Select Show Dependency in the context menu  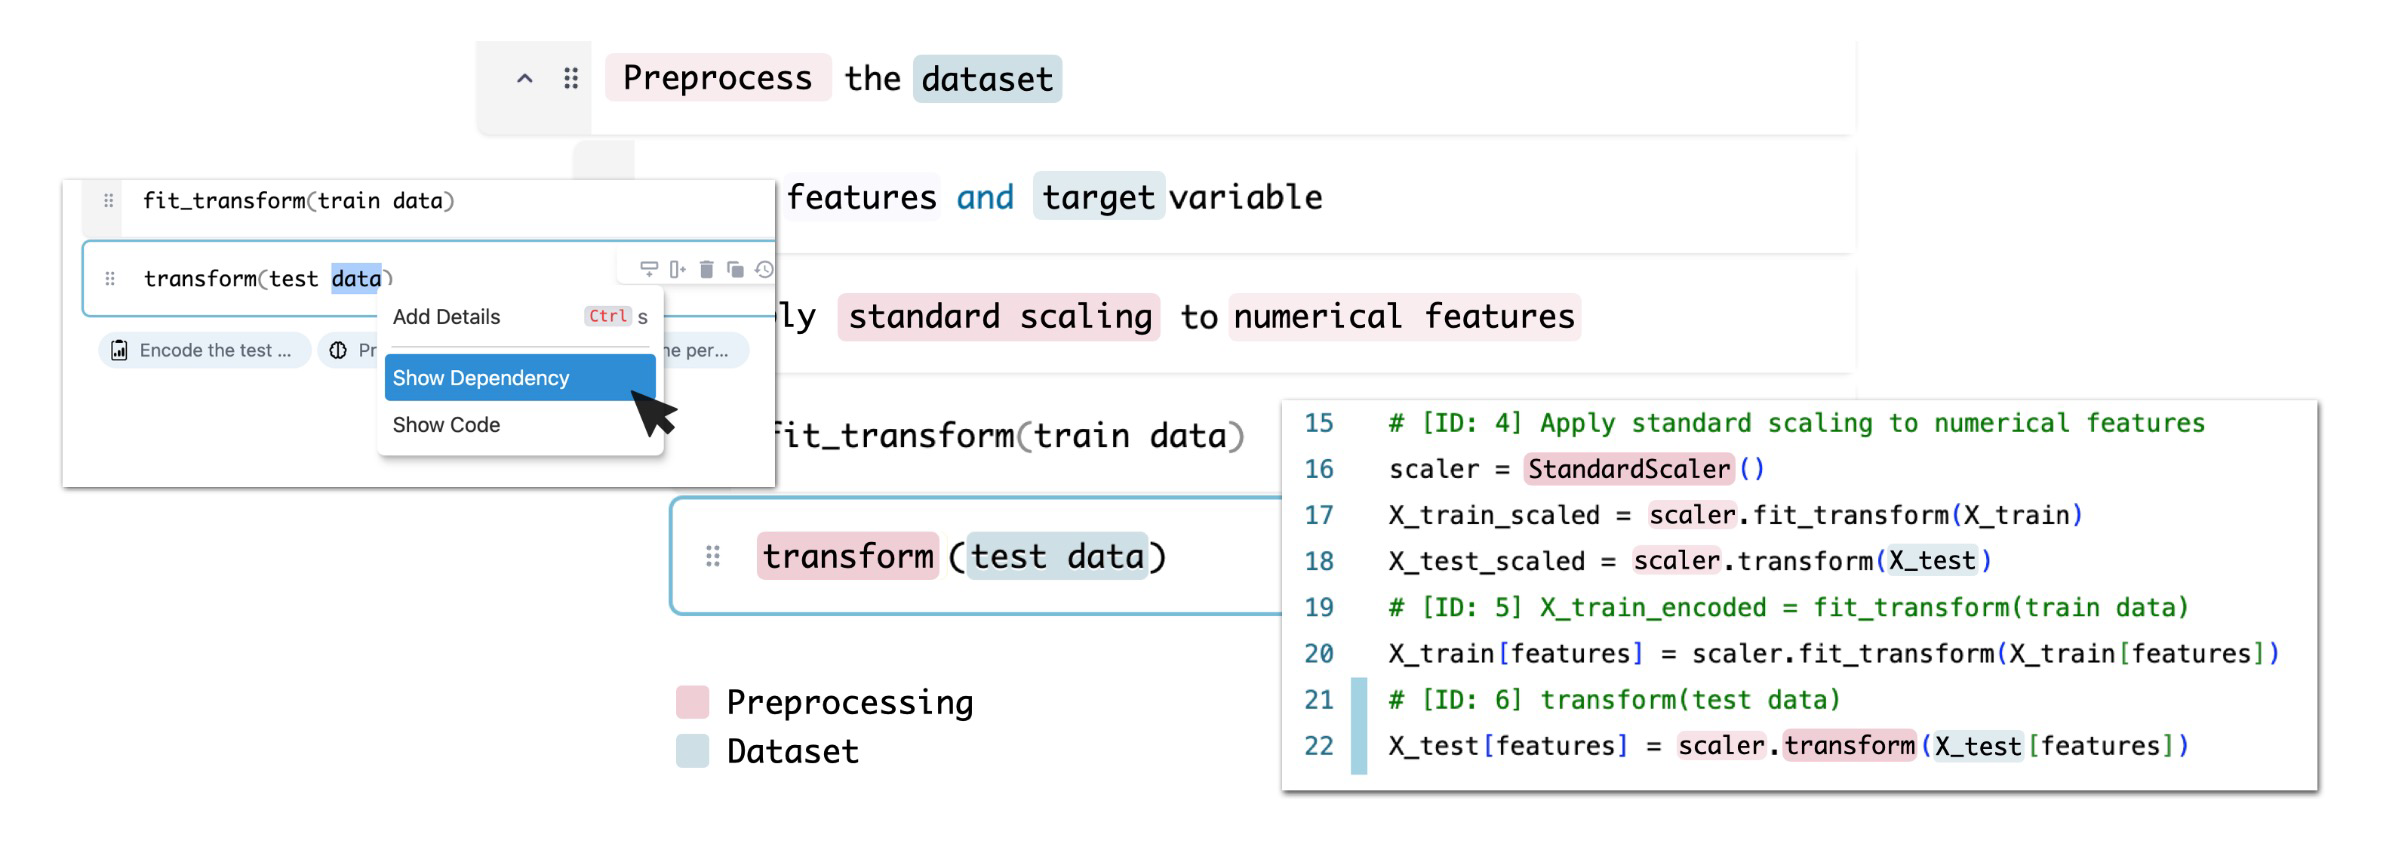click(481, 378)
